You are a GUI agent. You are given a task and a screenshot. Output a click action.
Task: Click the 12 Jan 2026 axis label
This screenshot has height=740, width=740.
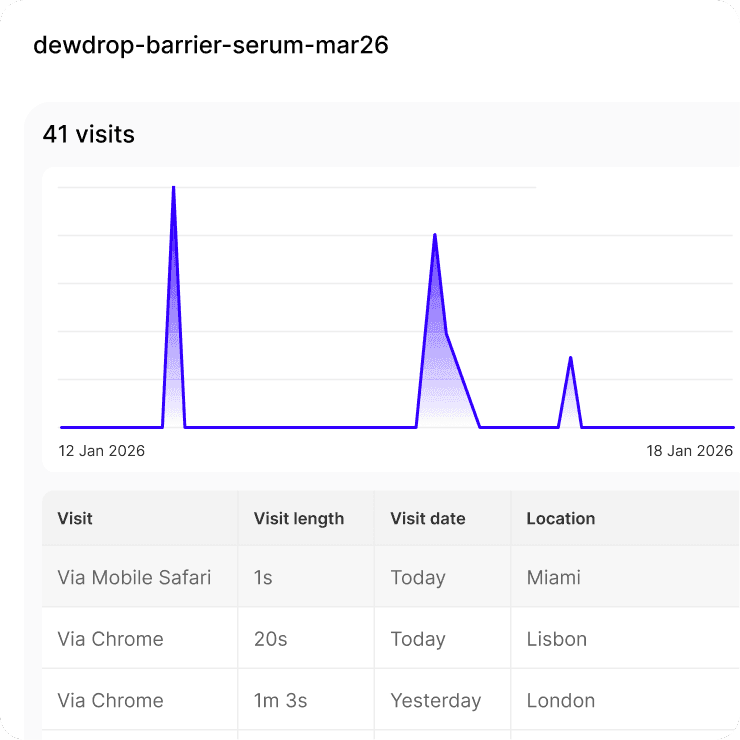pos(101,451)
